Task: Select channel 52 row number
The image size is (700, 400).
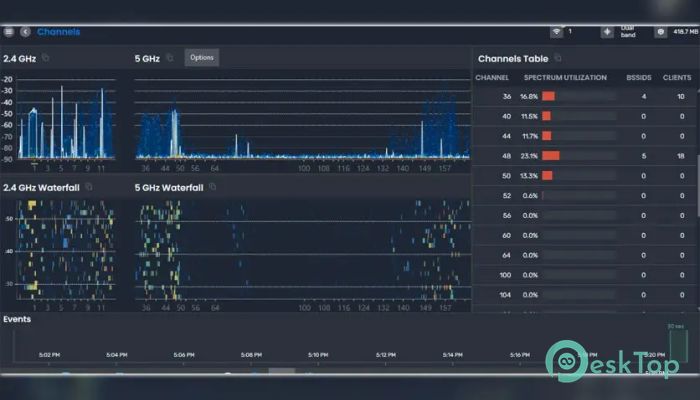Action: pos(506,196)
